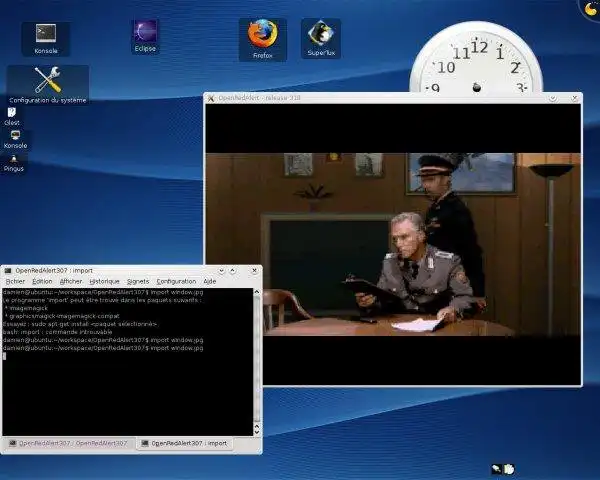Open the Plasma cashew in the screen corner
600x480 pixels.
pyautogui.click(x=591, y=8)
